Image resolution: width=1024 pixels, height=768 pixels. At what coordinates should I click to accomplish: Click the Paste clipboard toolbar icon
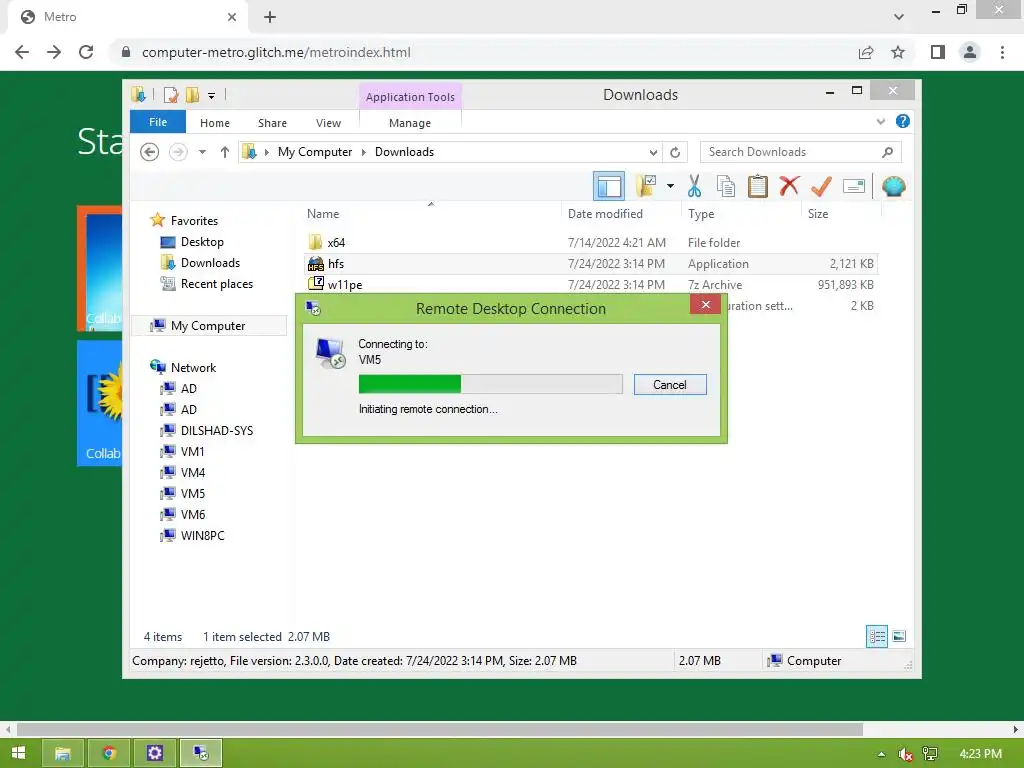(758, 186)
